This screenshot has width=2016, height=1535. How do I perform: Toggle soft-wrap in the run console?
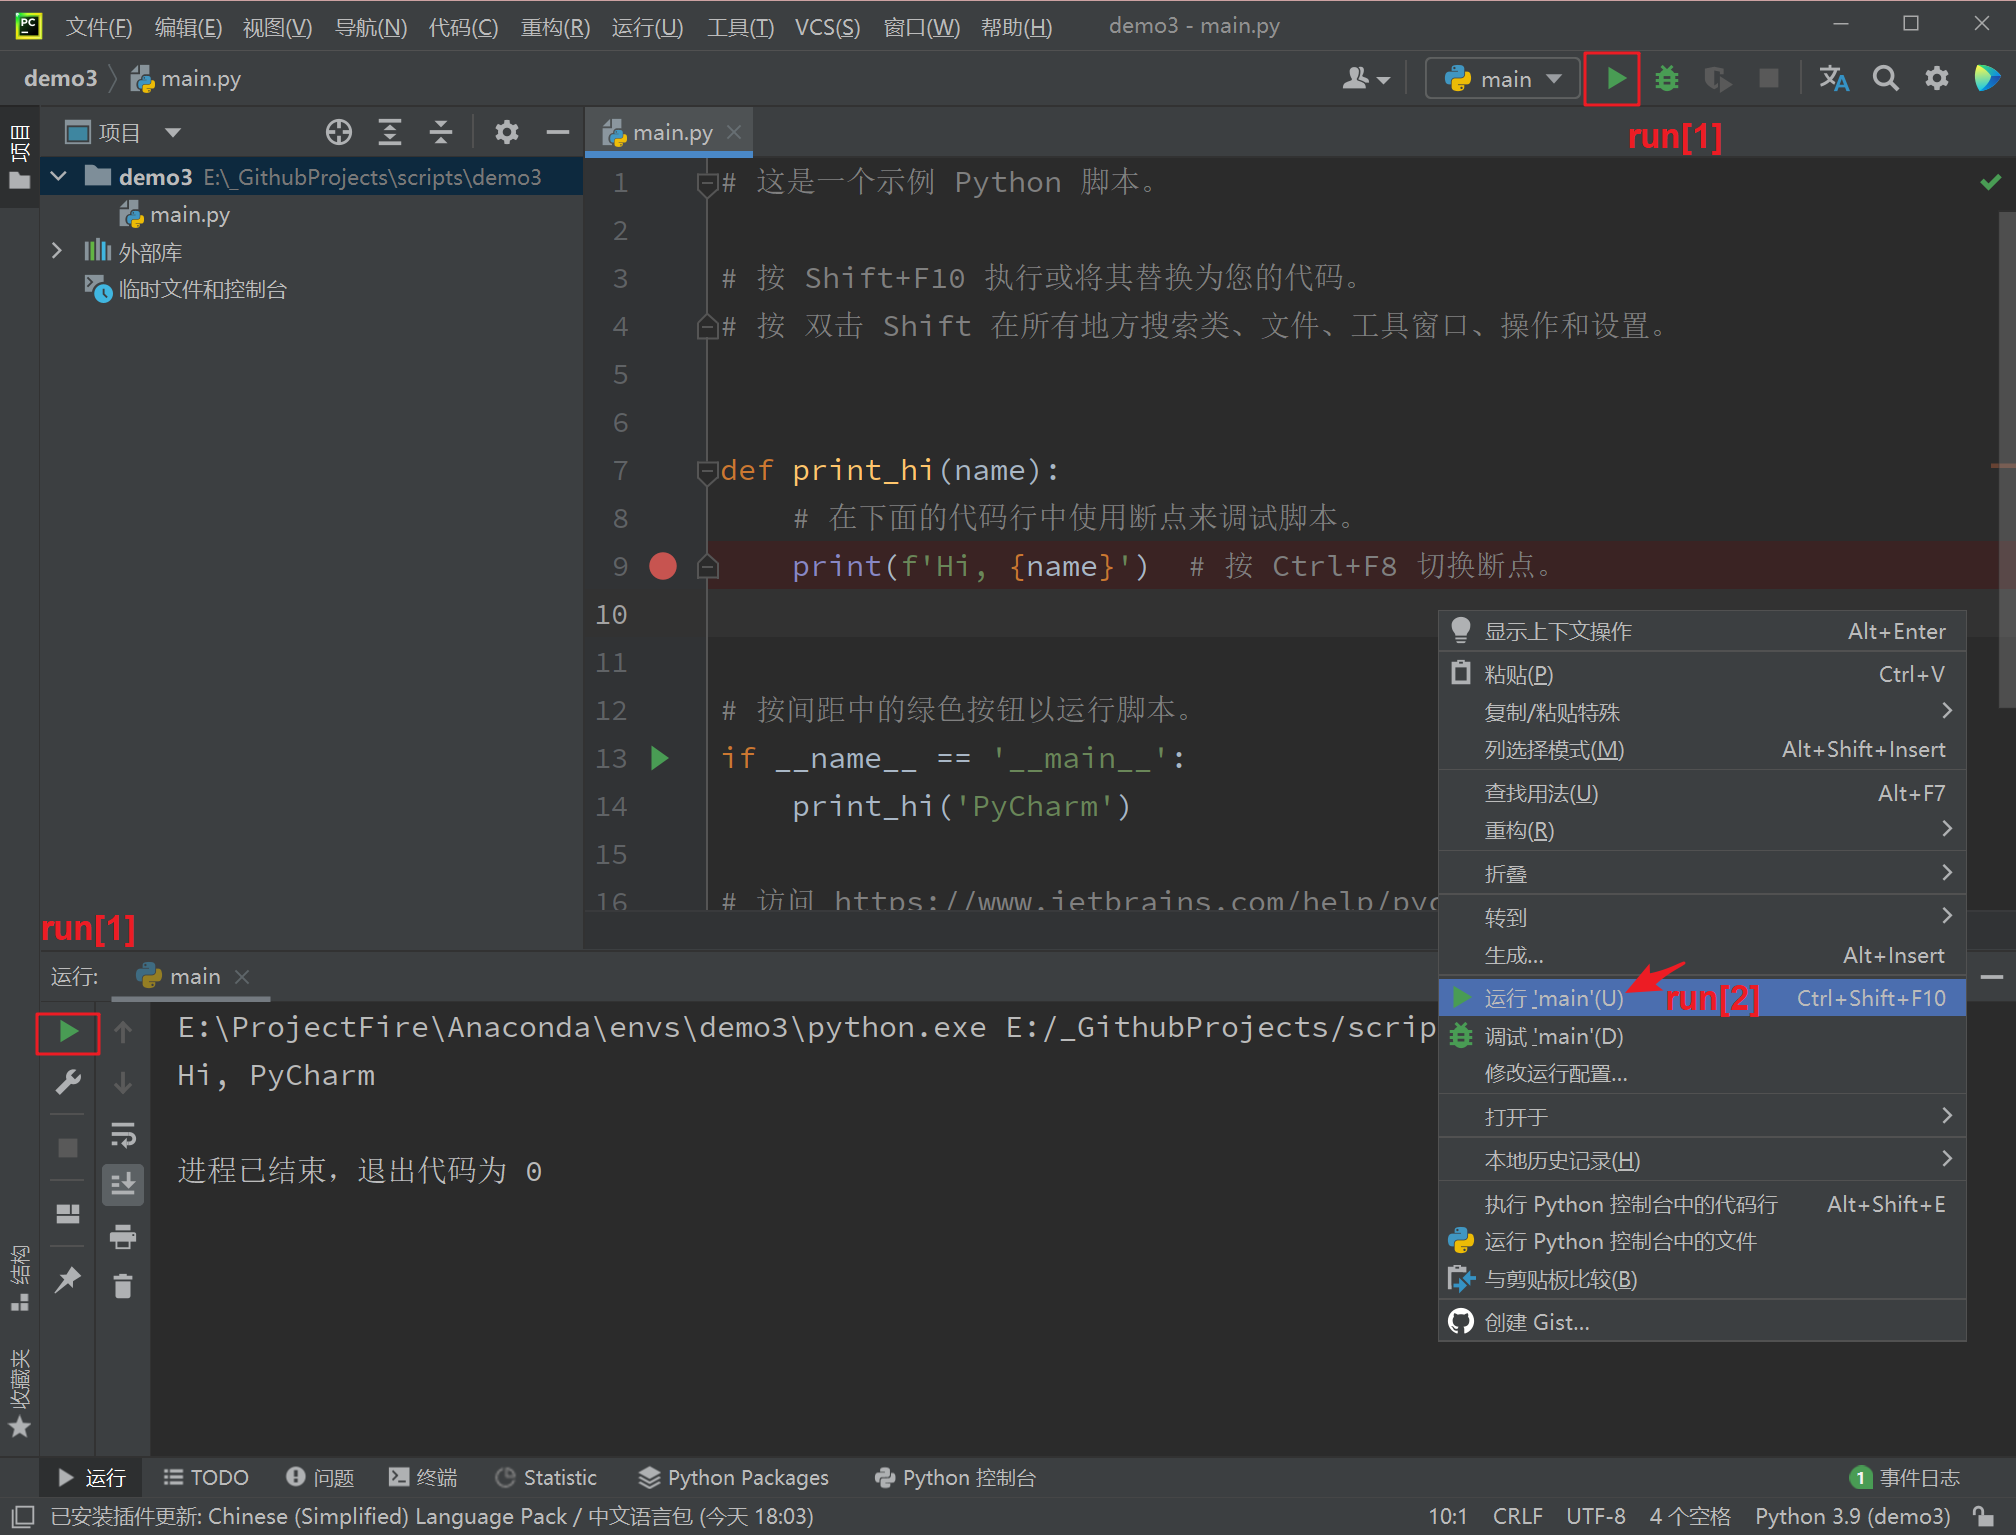123,1134
